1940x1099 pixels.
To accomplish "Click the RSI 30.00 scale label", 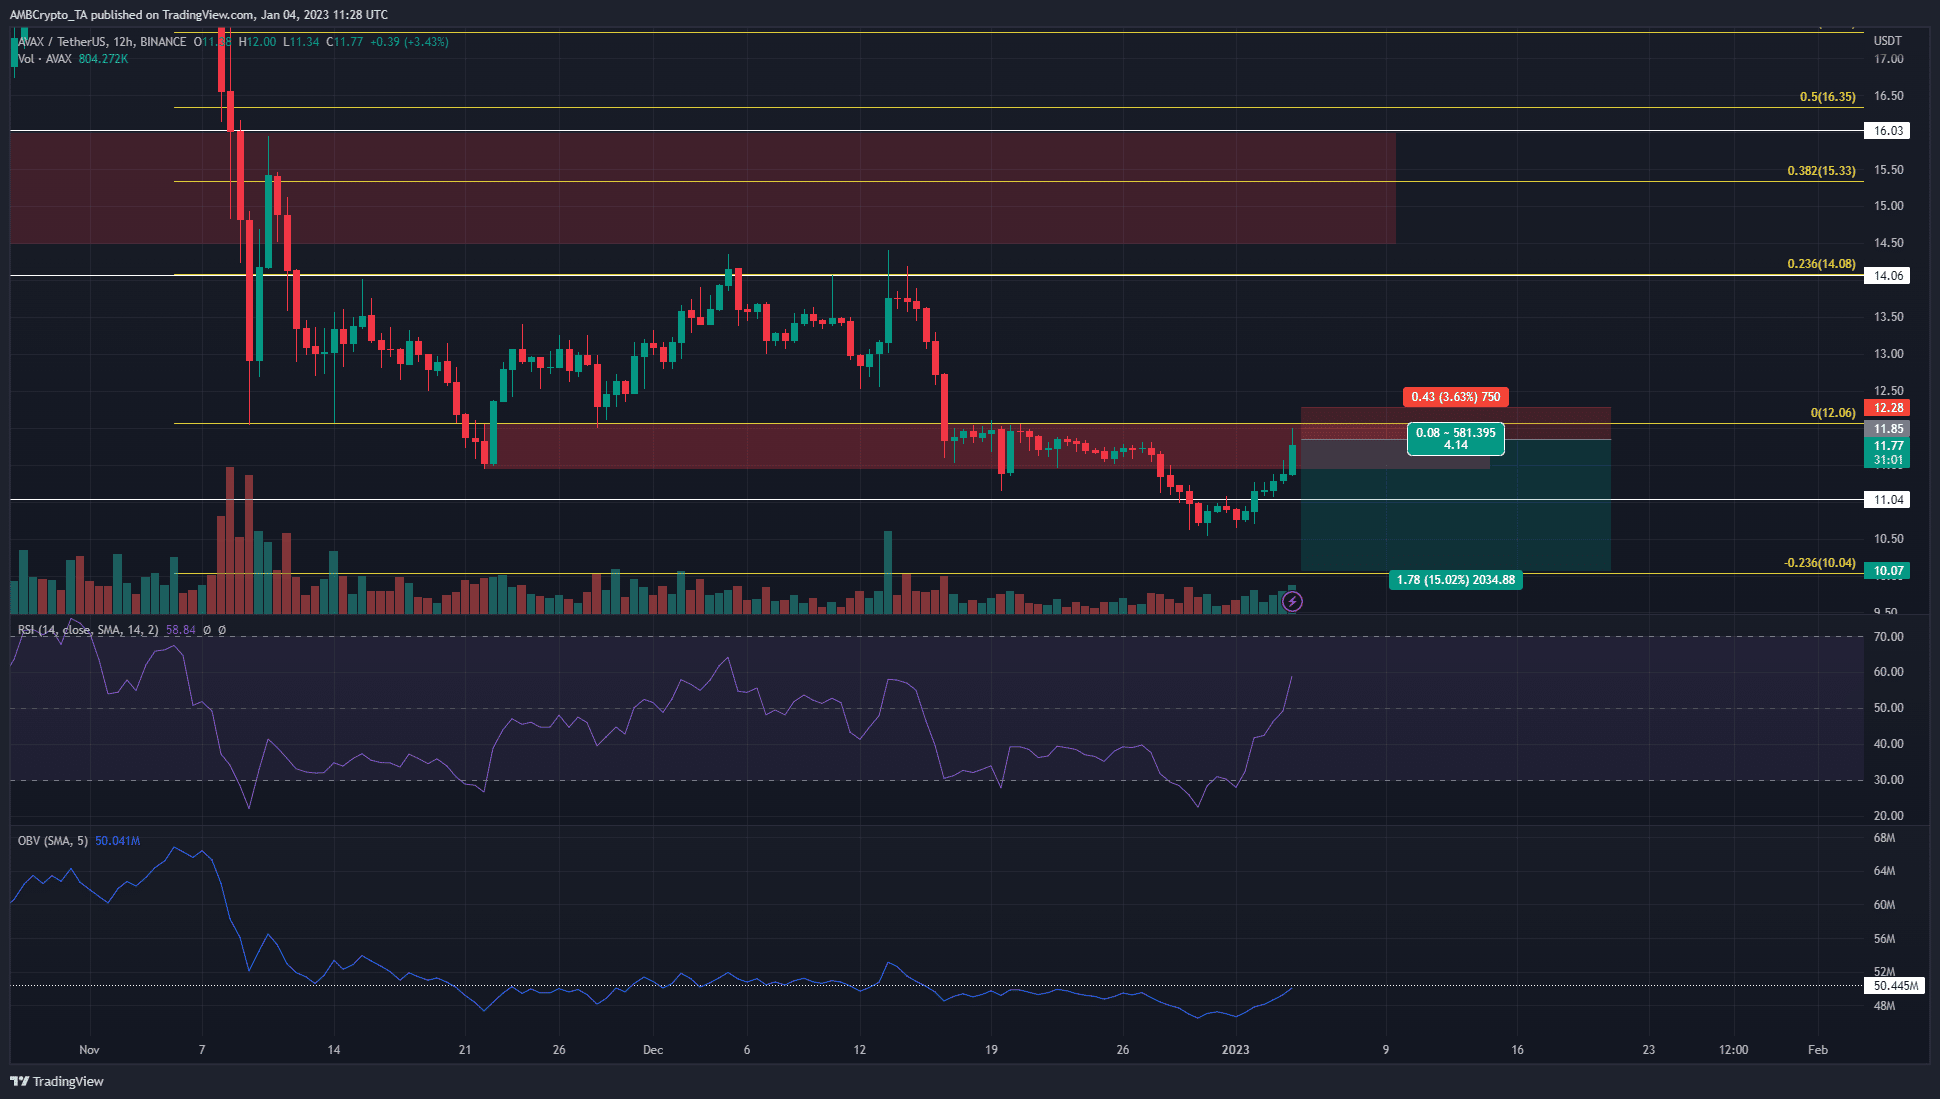I will tap(1888, 780).
